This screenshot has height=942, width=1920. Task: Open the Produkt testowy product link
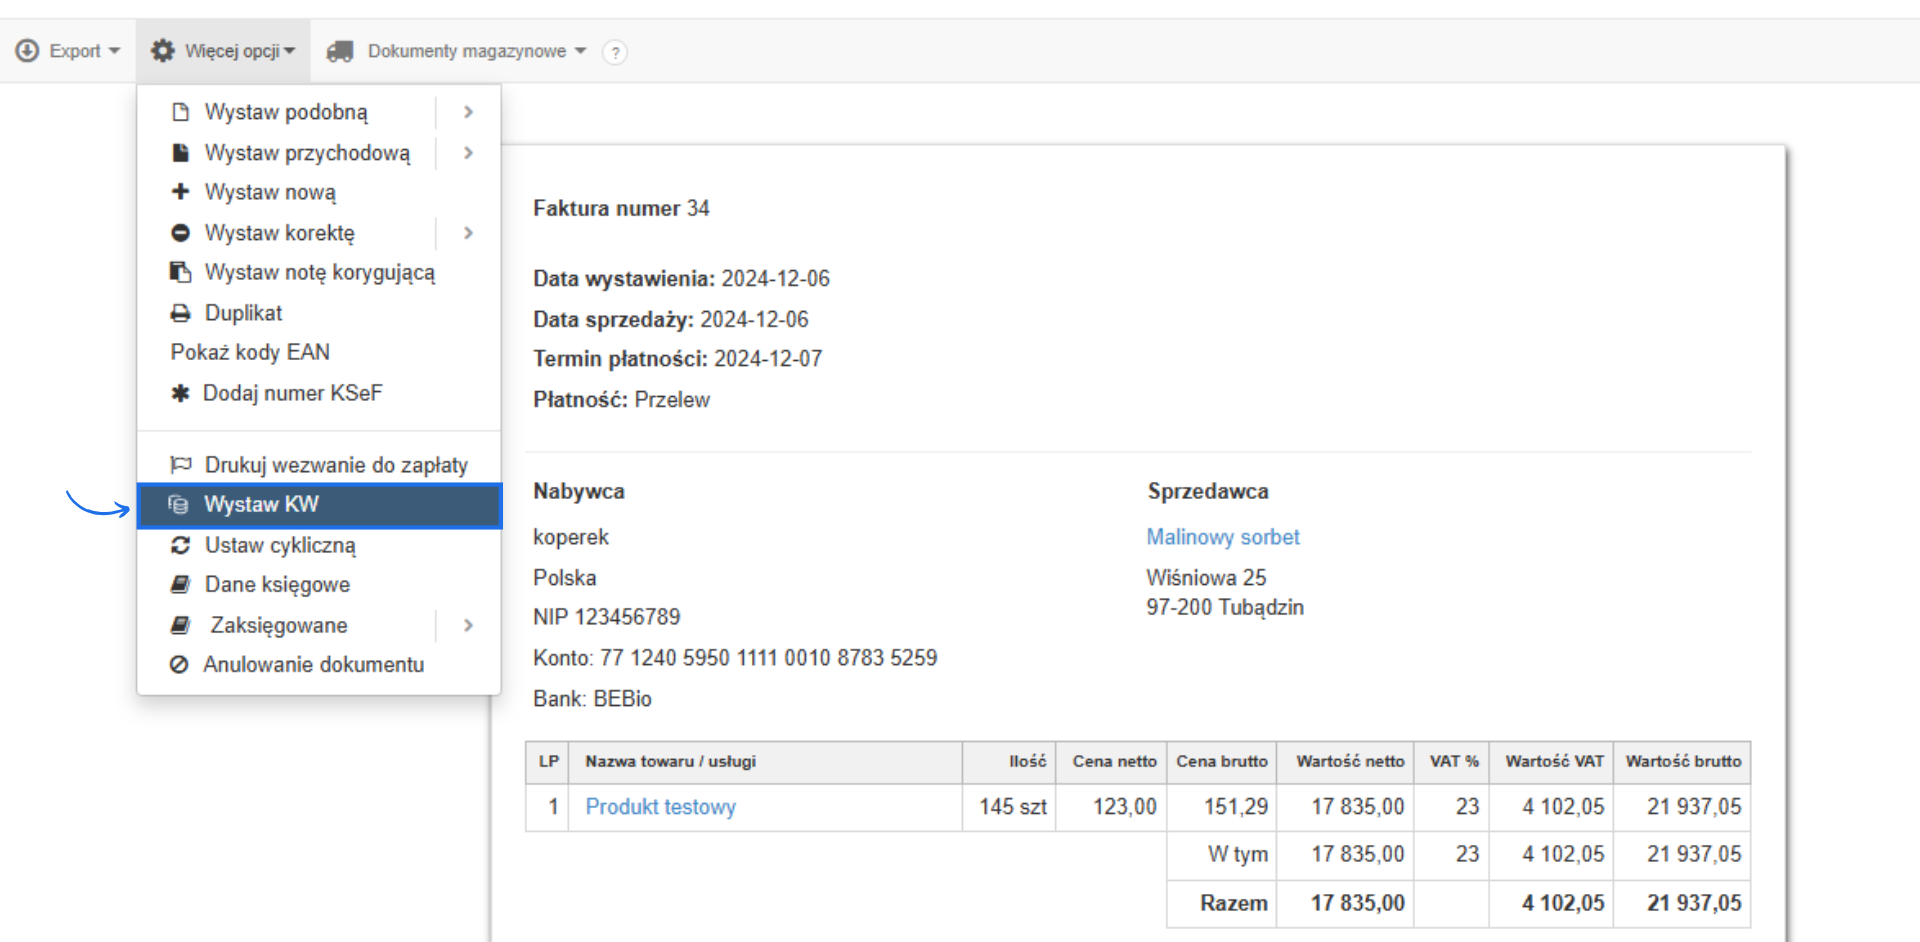click(660, 807)
